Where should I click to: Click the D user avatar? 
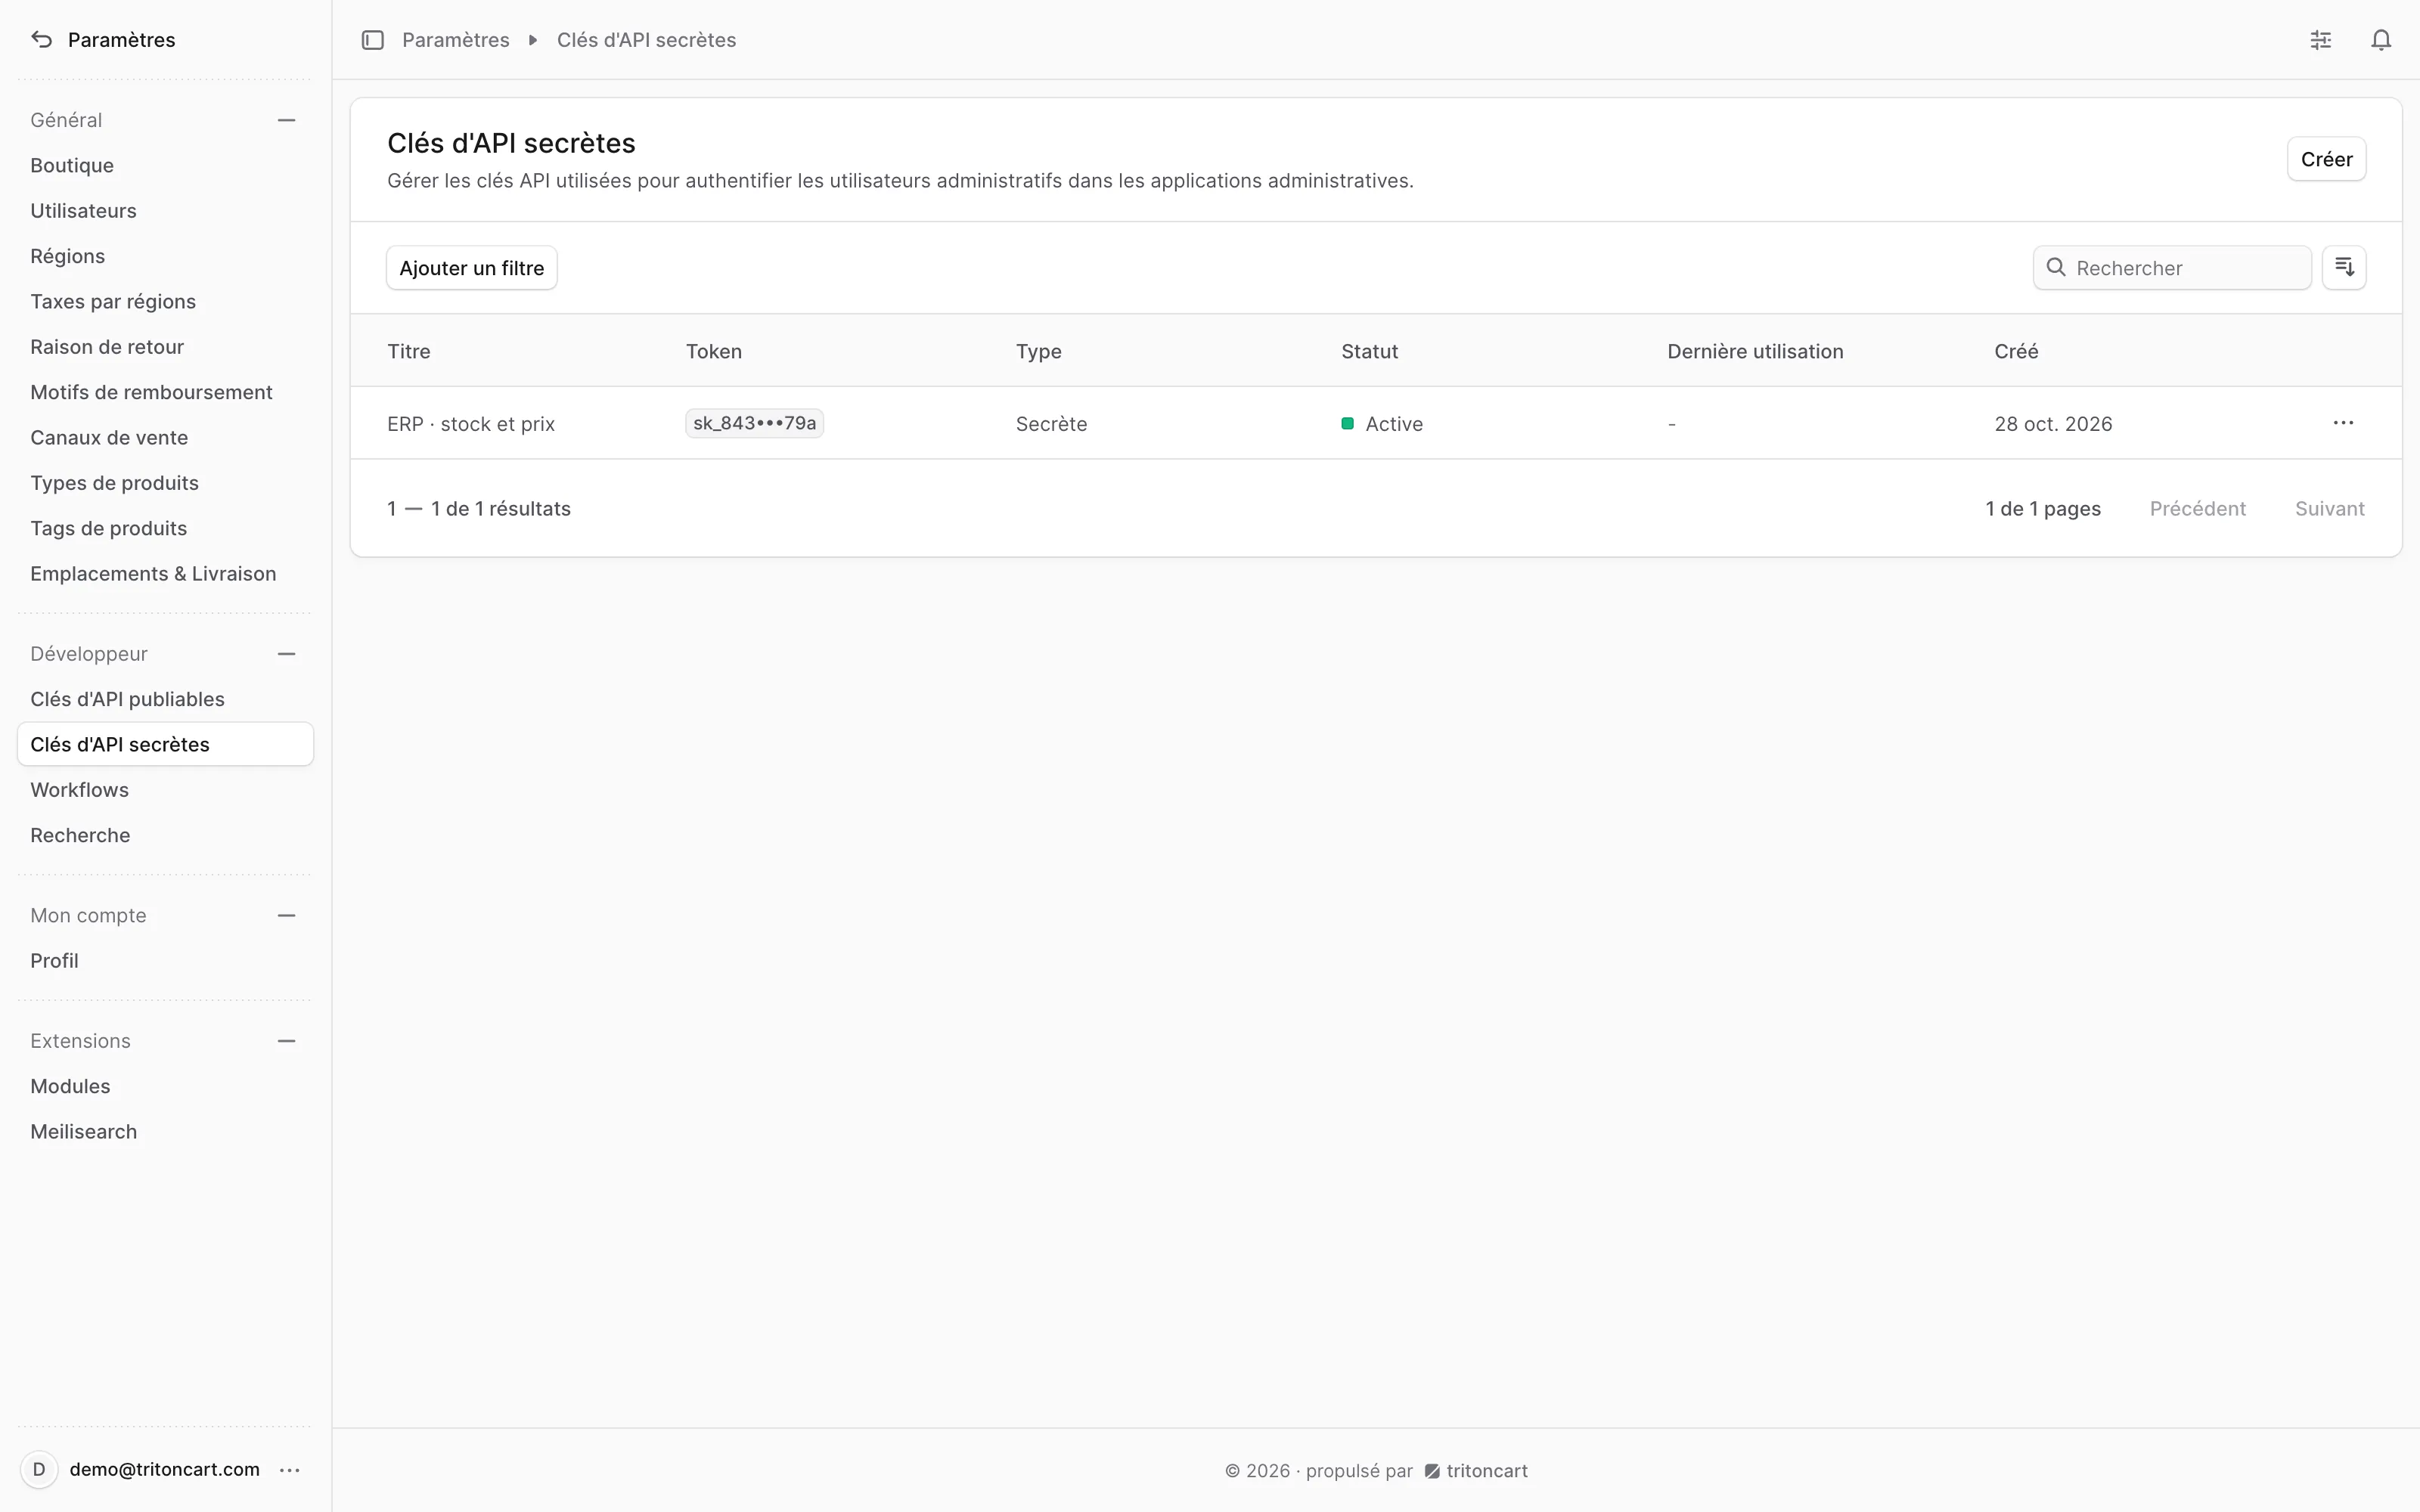pyautogui.click(x=39, y=1470)
